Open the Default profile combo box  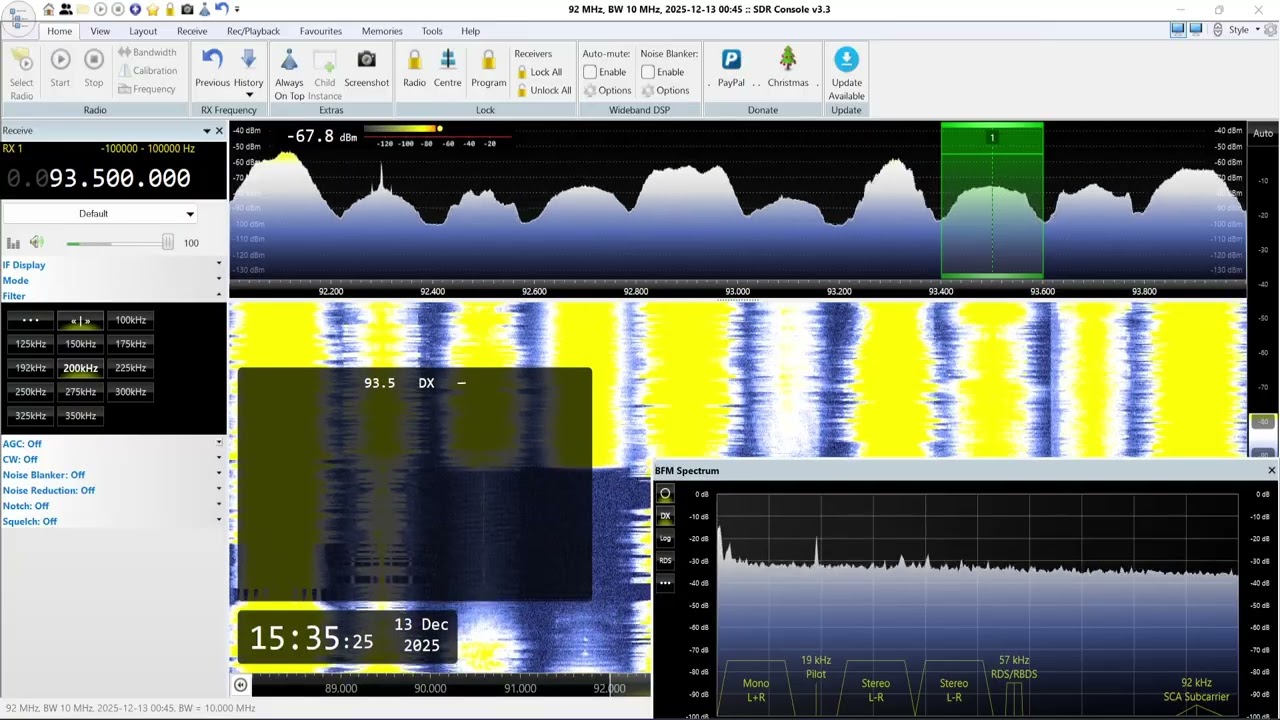click(x=99, y=213)
